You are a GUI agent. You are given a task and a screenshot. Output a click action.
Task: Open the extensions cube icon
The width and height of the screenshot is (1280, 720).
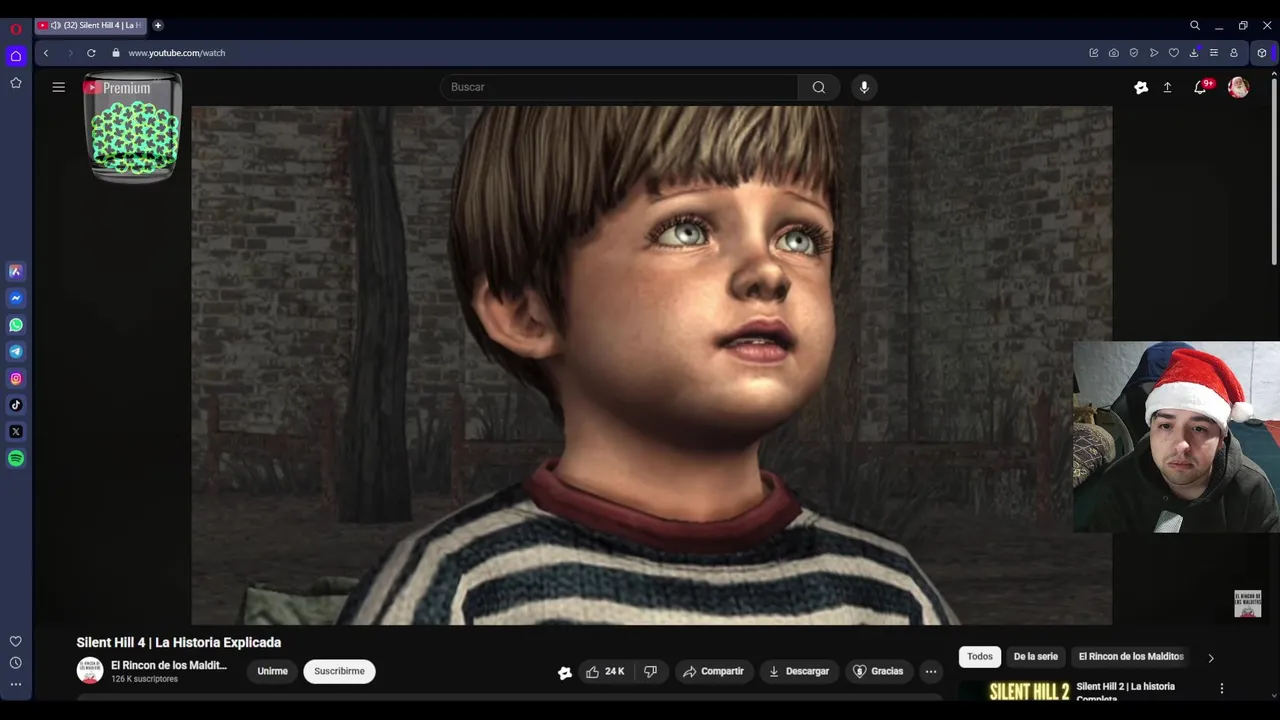click(1262, 53)
